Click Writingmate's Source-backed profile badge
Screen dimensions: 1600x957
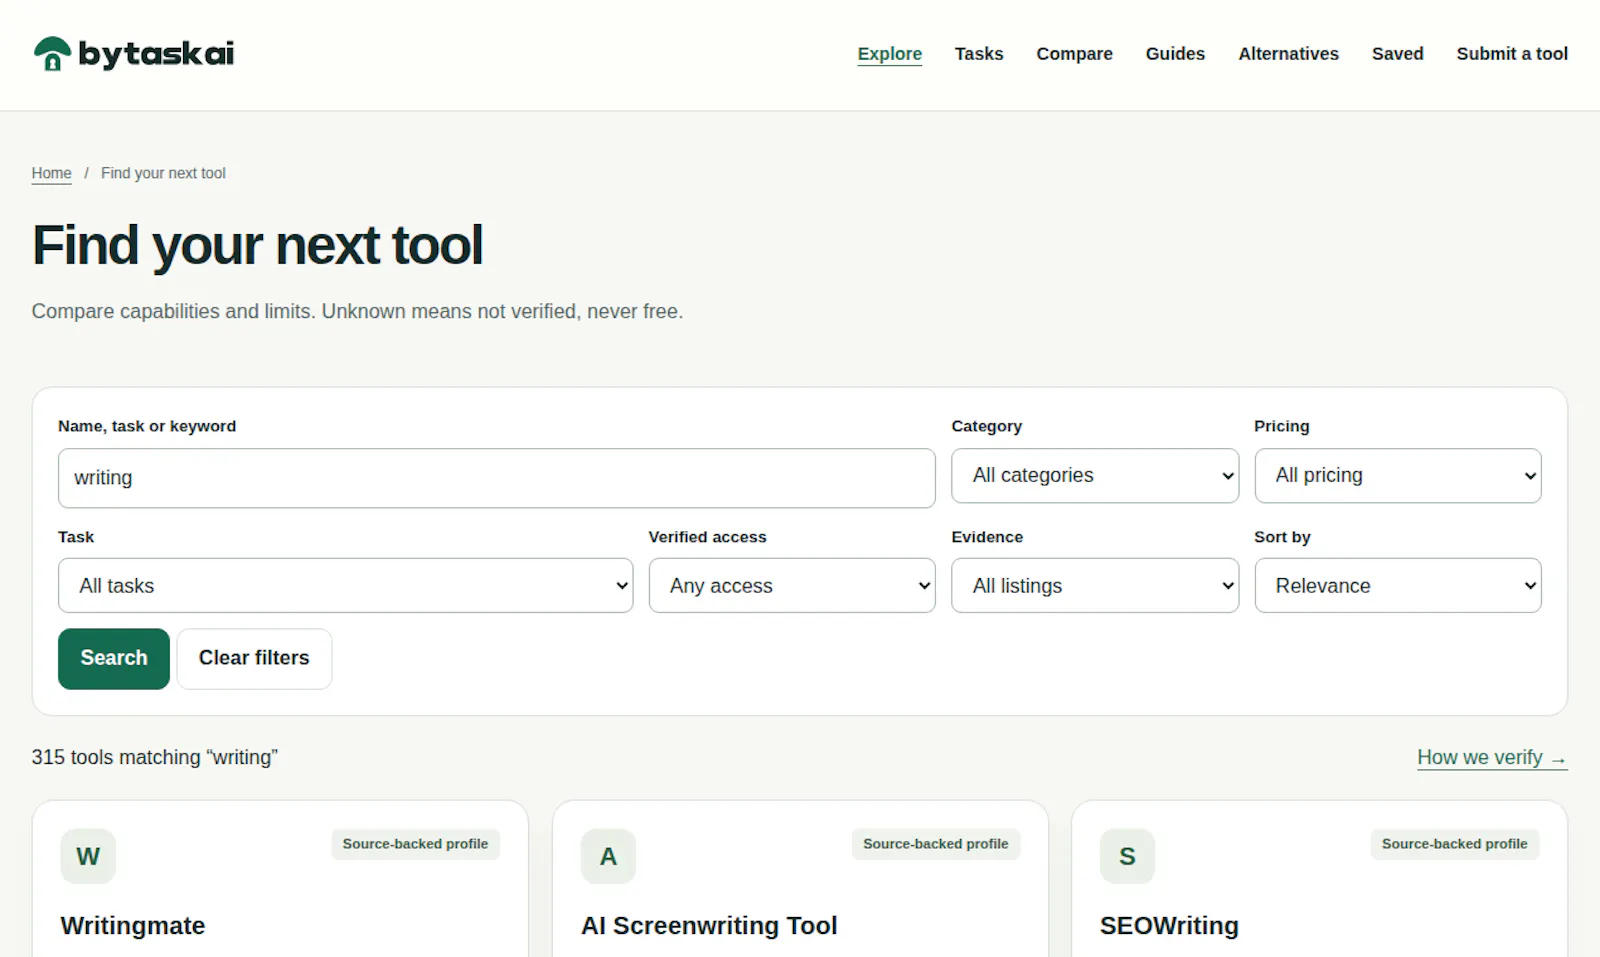tap(415, 844)
